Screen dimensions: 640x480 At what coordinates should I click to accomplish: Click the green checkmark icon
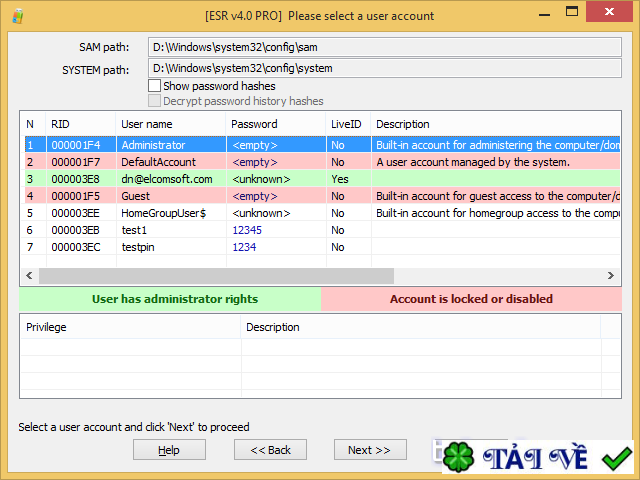tap(616, 459)
